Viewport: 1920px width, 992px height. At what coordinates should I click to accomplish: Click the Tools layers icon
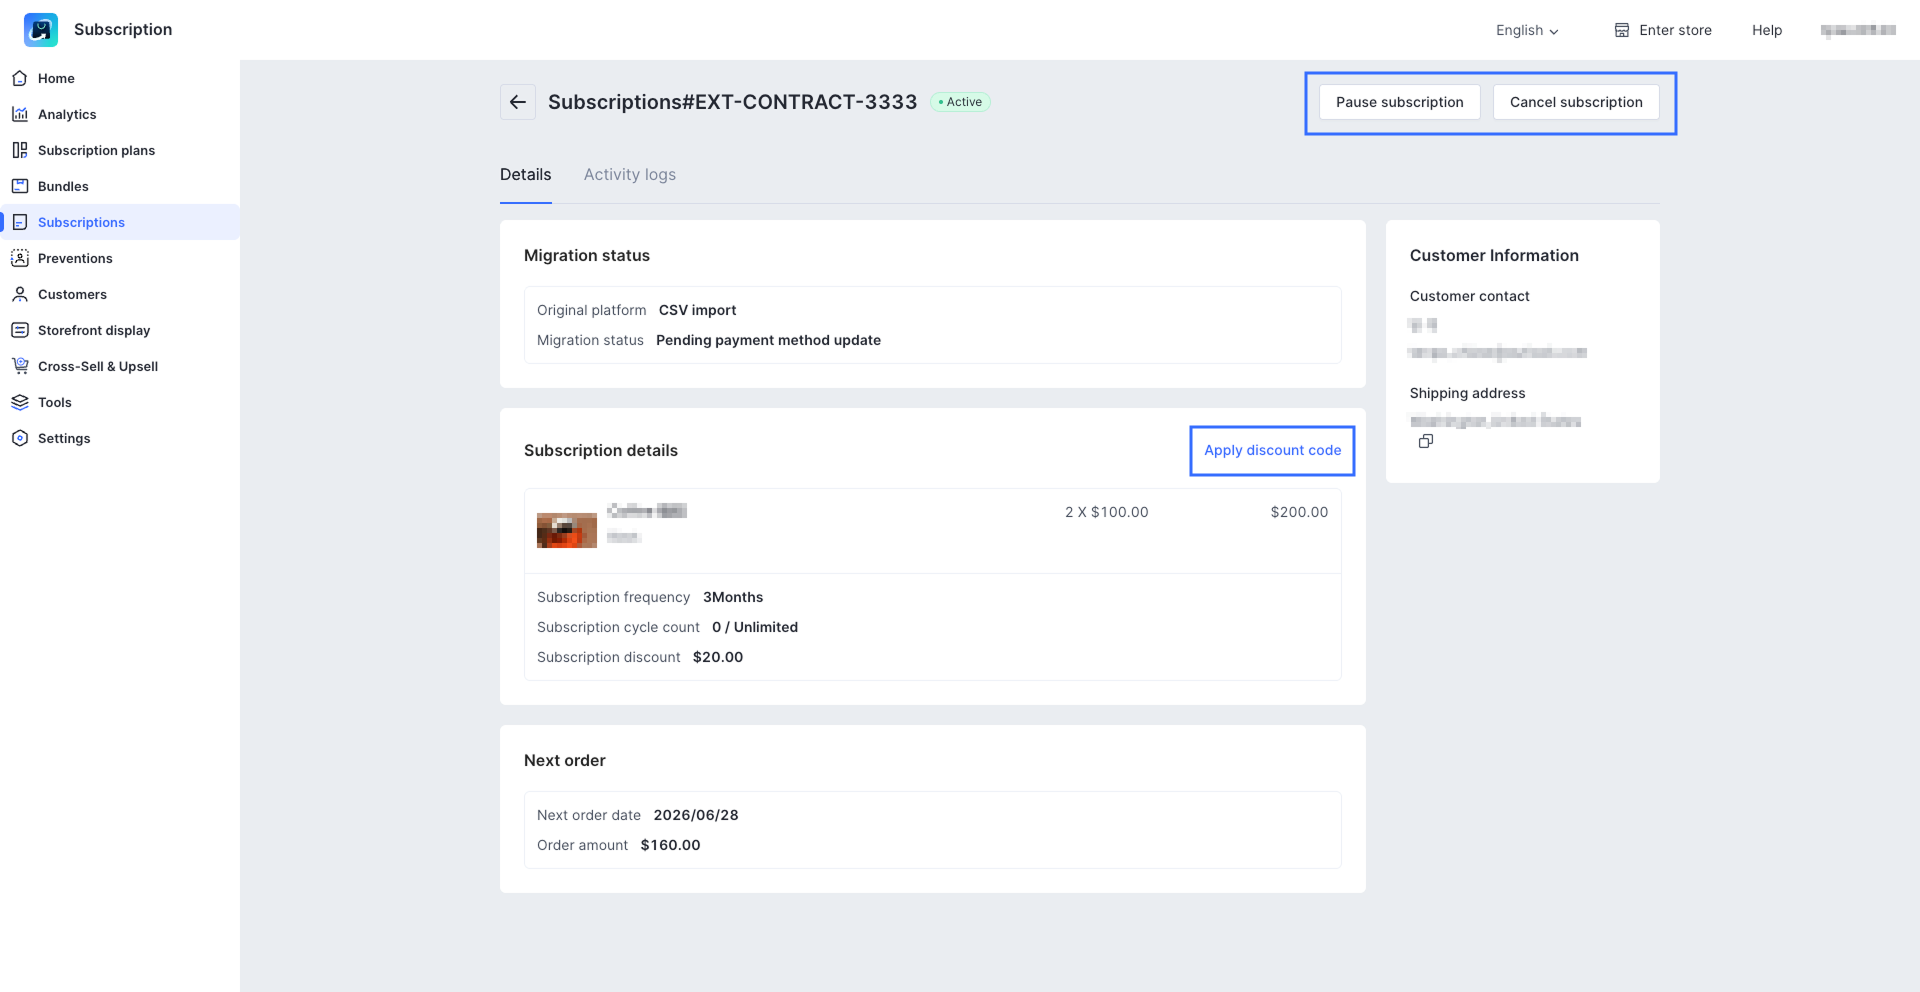coord(20,402)
